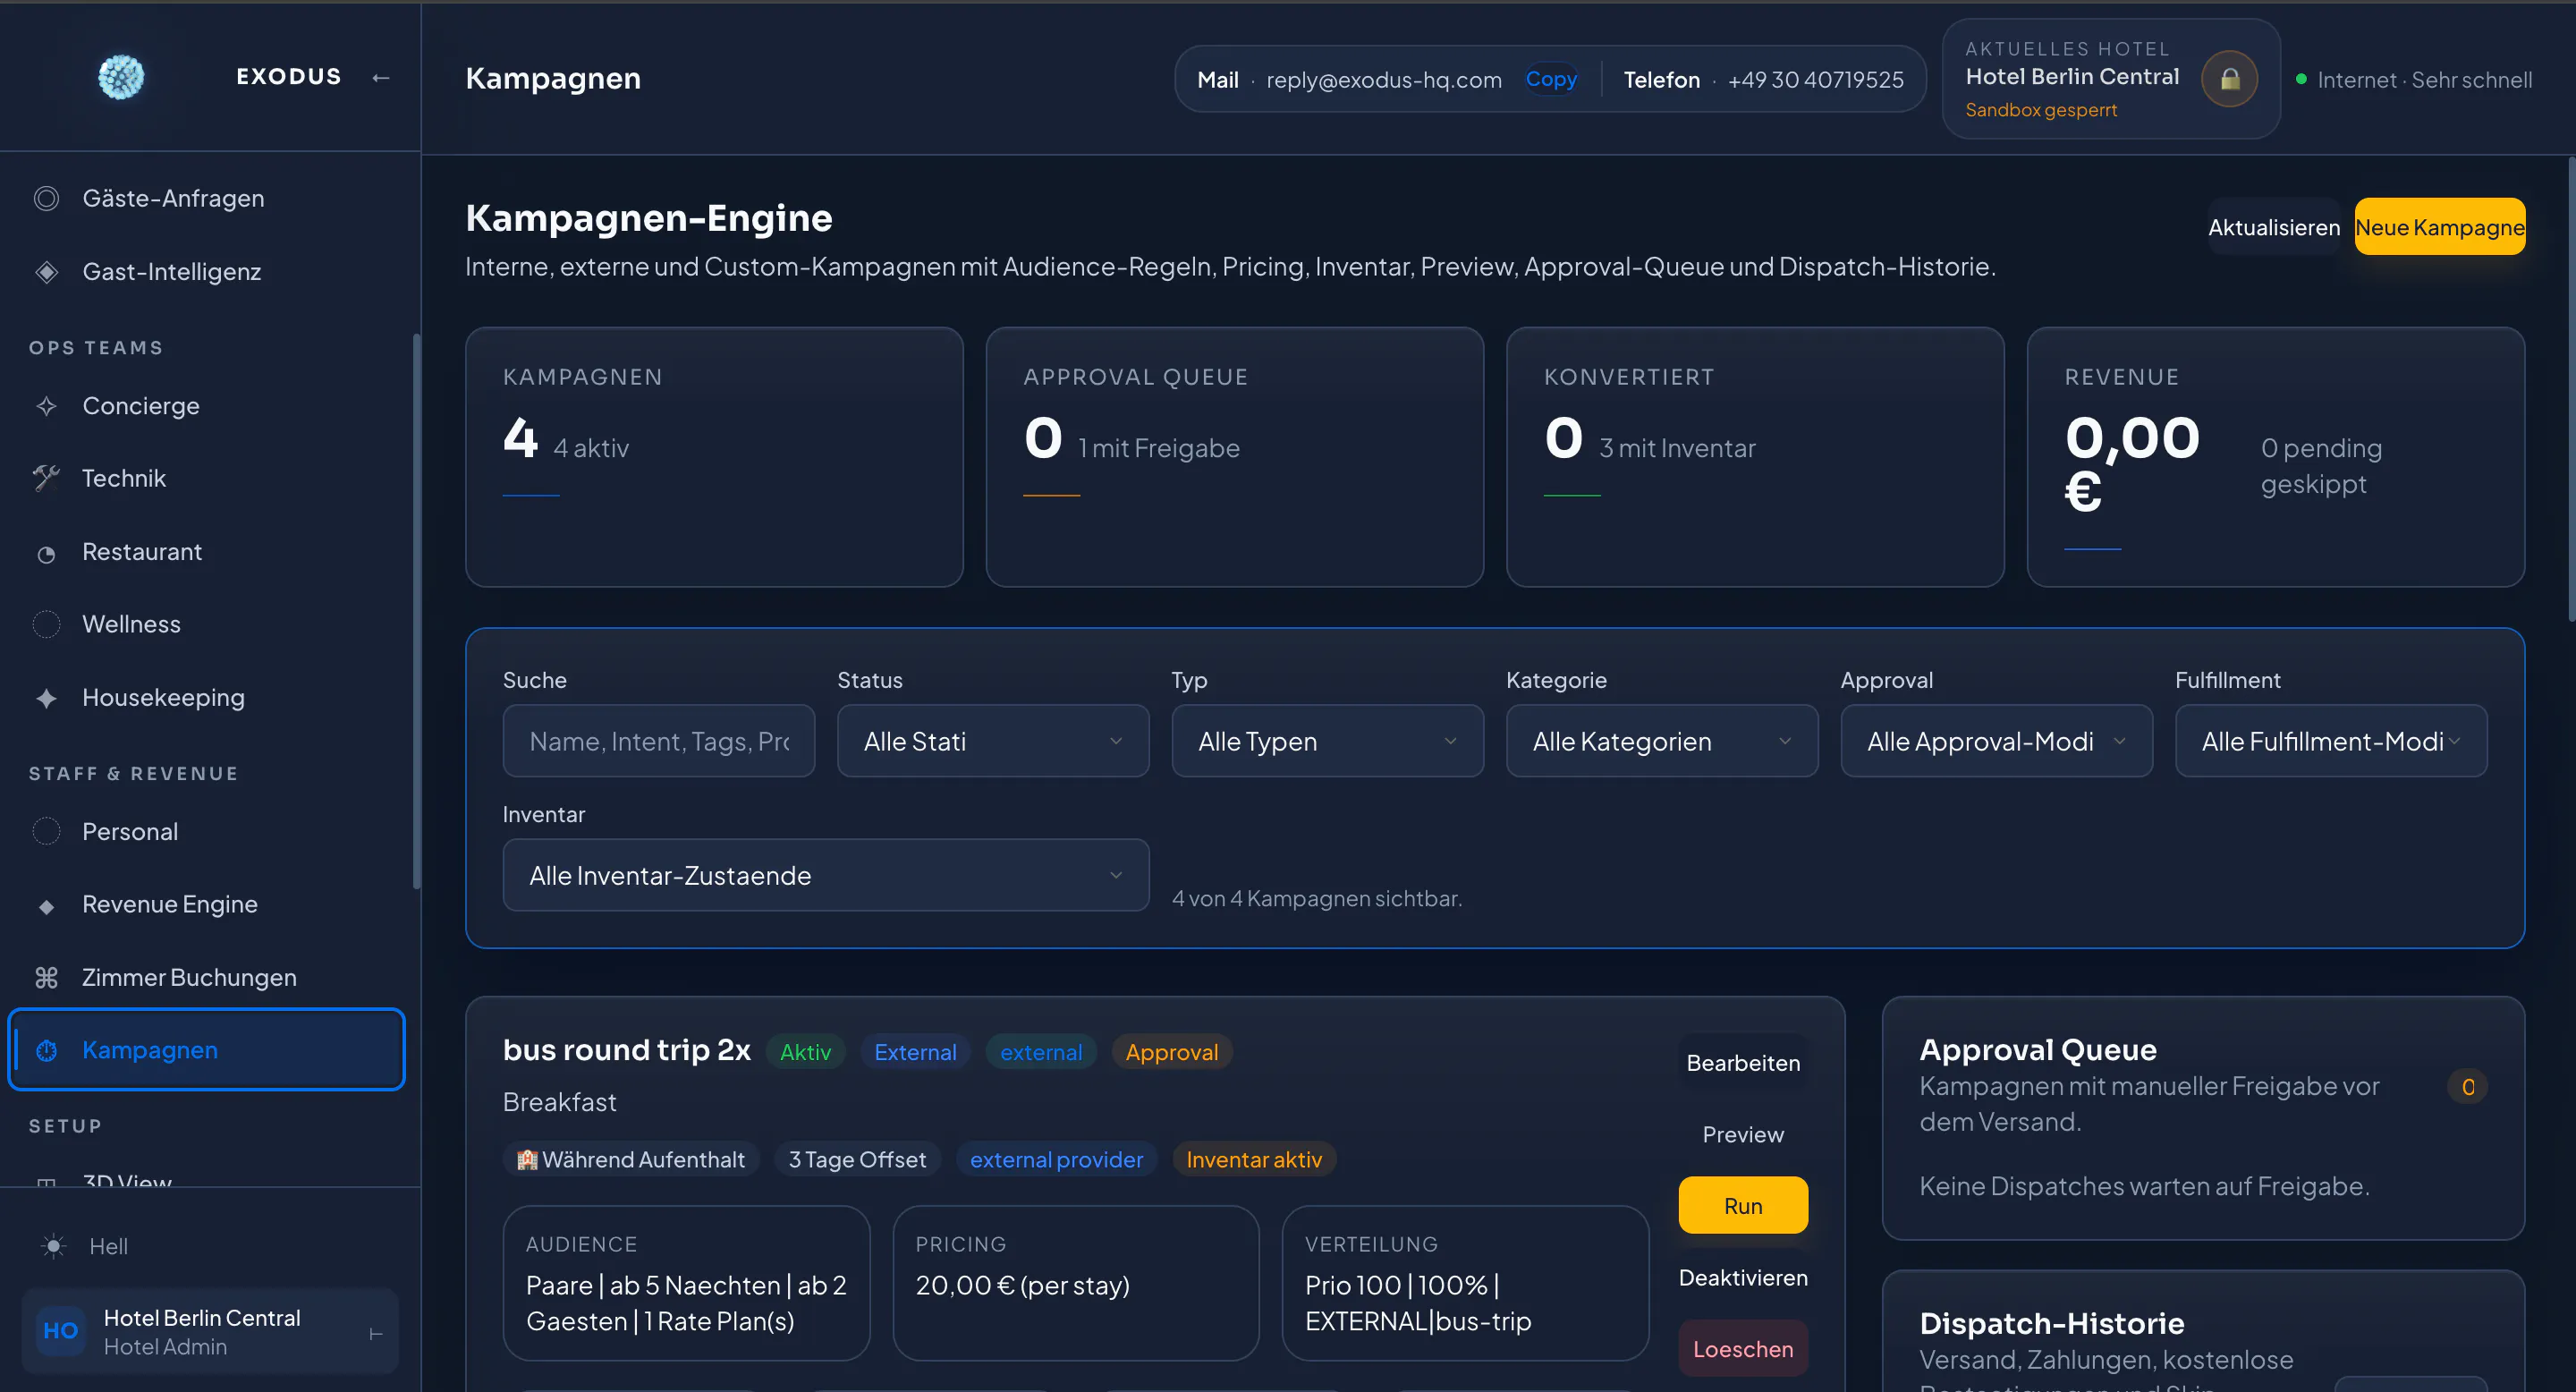Open the Inventar Alle Inventar-Zustaende dropdown
The image size is (2576, 1392).
(x=826, y=875)
